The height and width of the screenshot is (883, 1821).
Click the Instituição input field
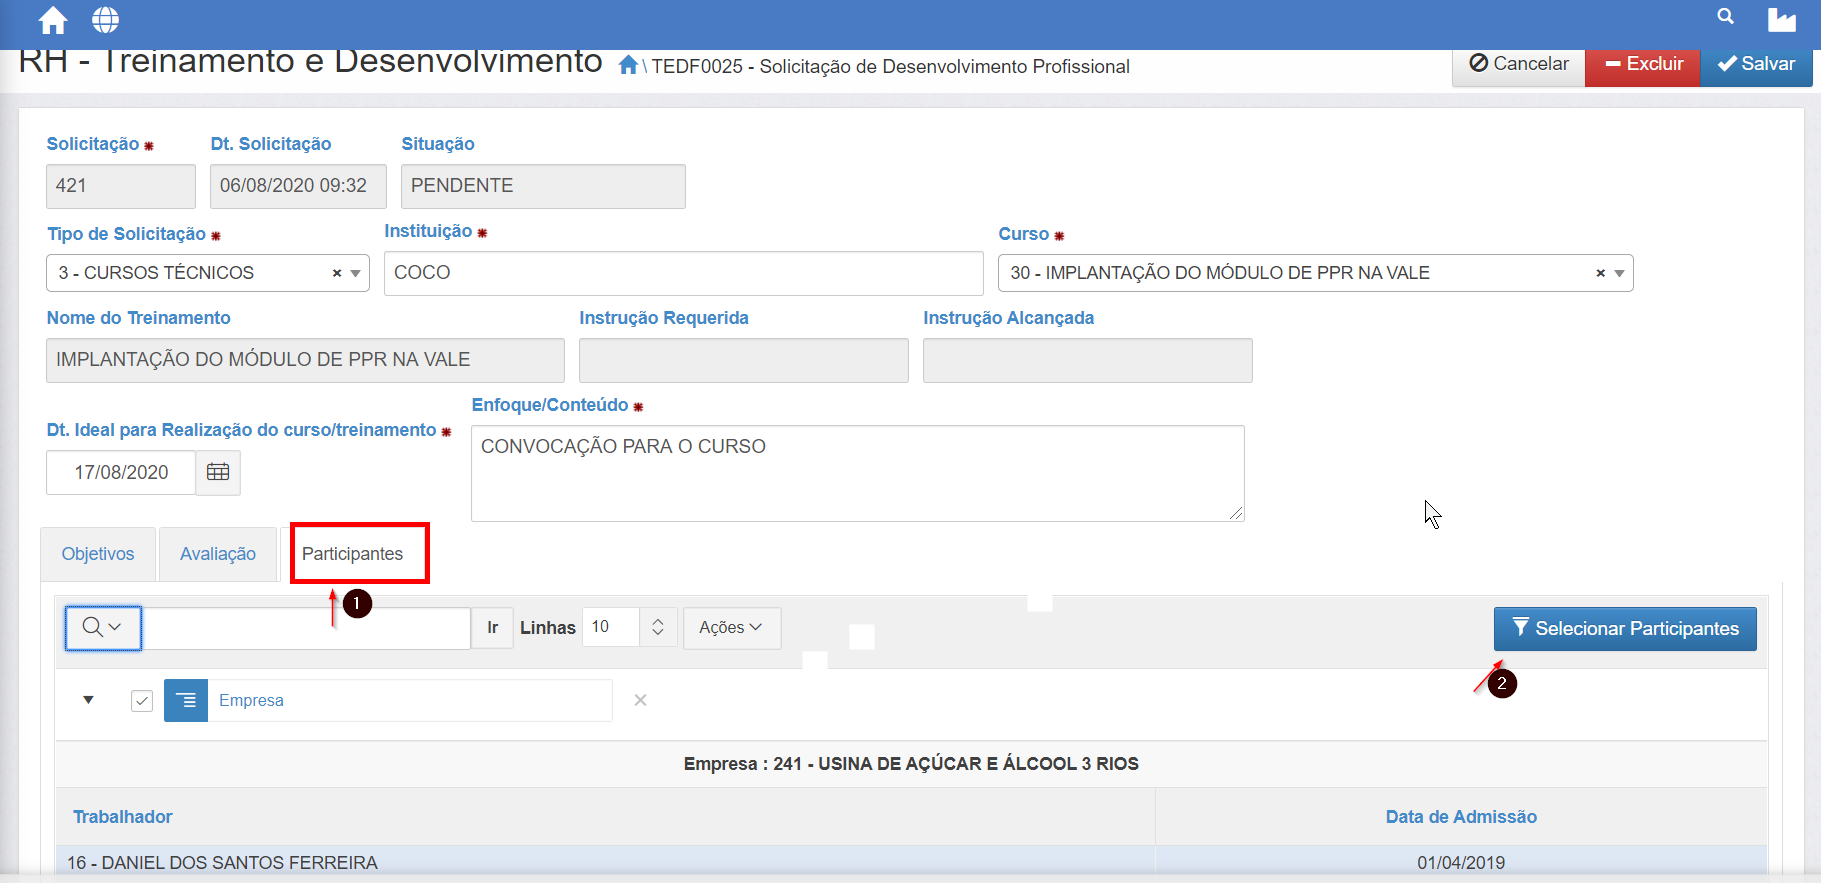coord(684,273)
